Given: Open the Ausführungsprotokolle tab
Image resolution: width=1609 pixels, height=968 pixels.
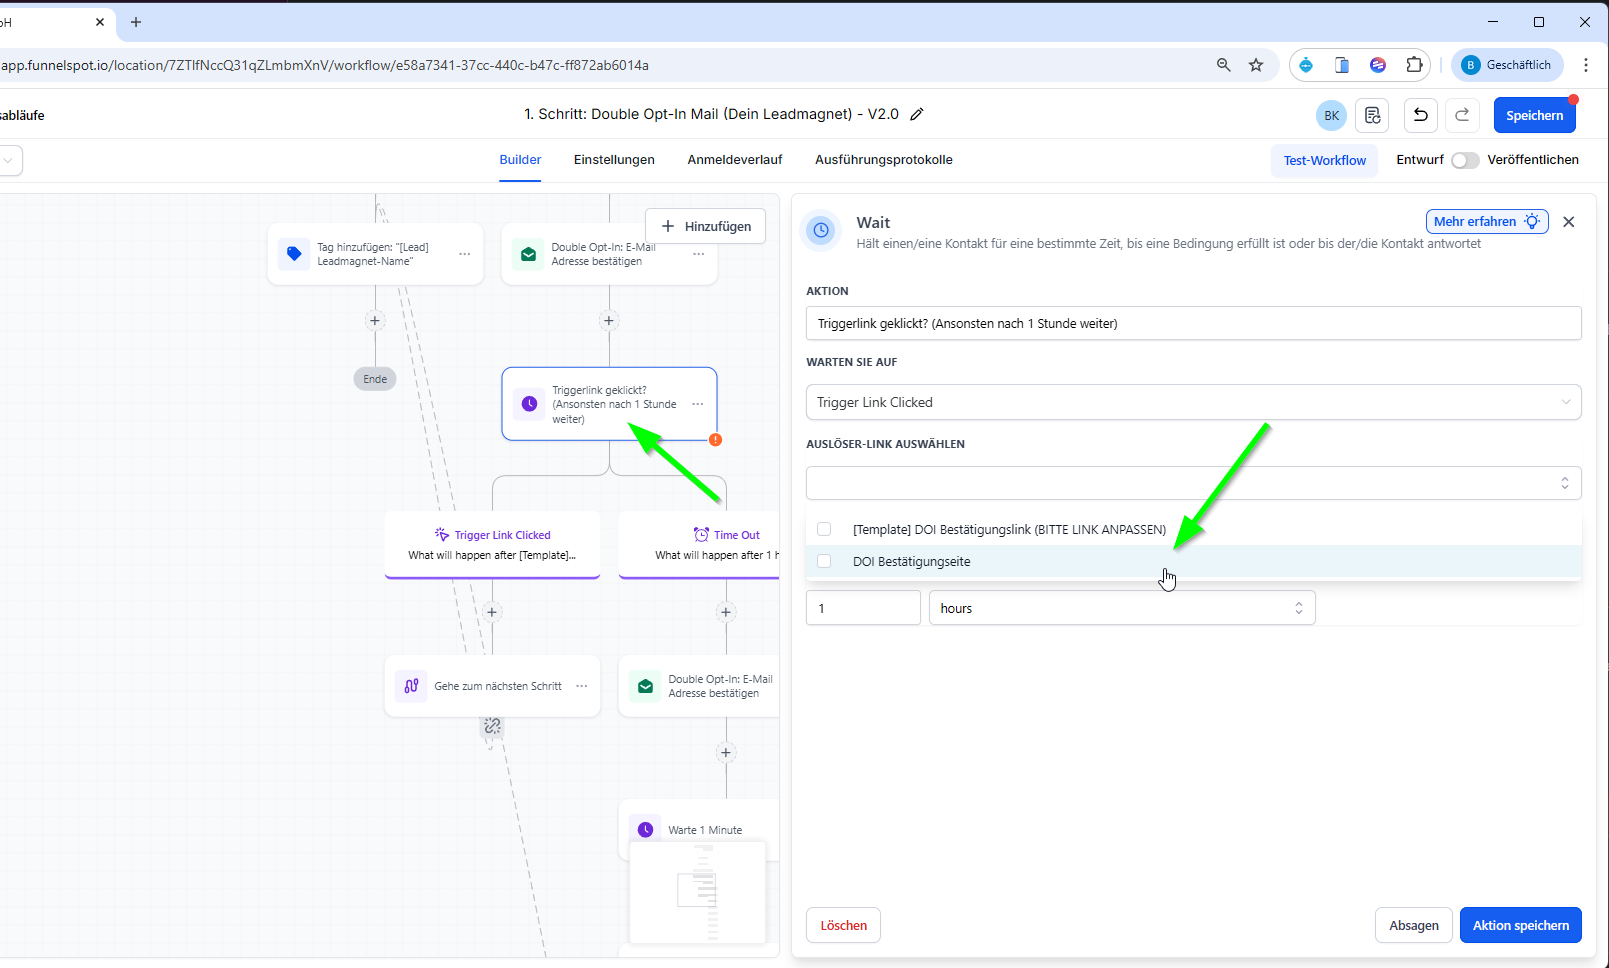Looking at the screenshot, I should click(x=884, y=160).
